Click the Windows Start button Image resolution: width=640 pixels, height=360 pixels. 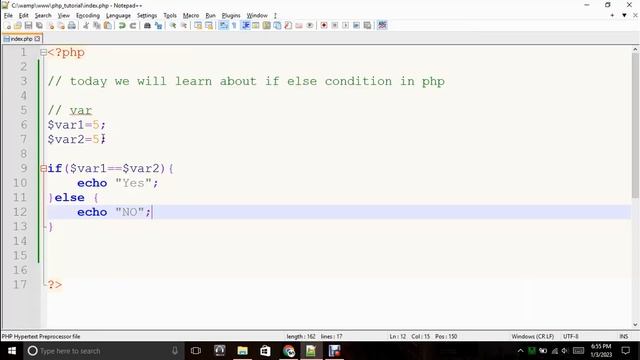tap(12, 351)
